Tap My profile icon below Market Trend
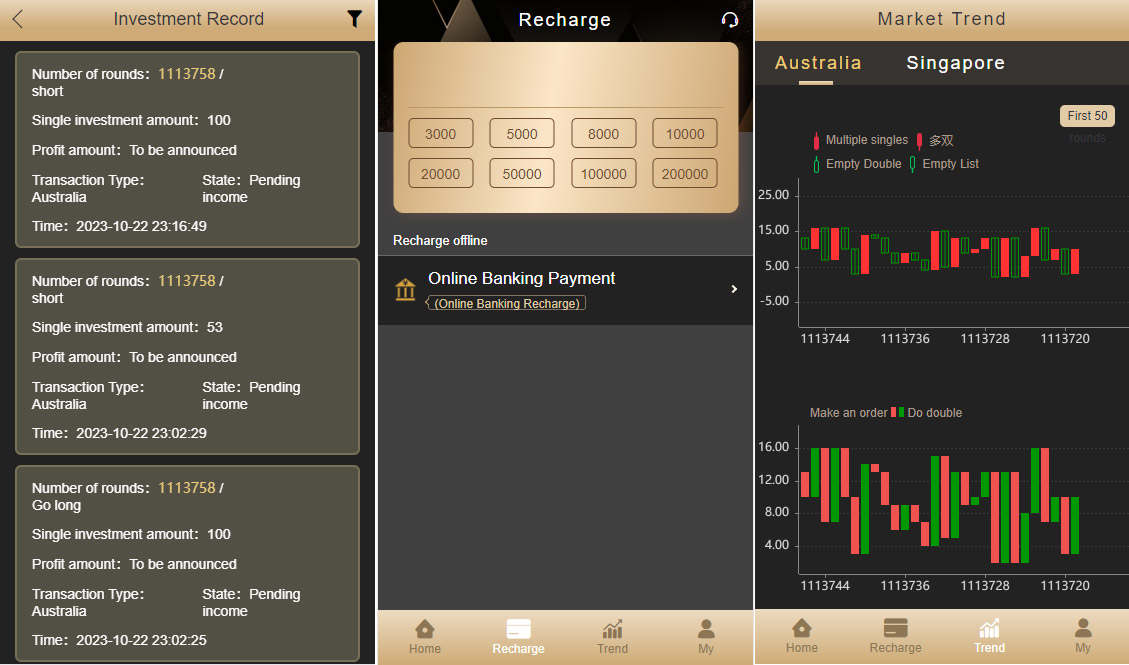 pyautogui.click(x=1083, y=635)
